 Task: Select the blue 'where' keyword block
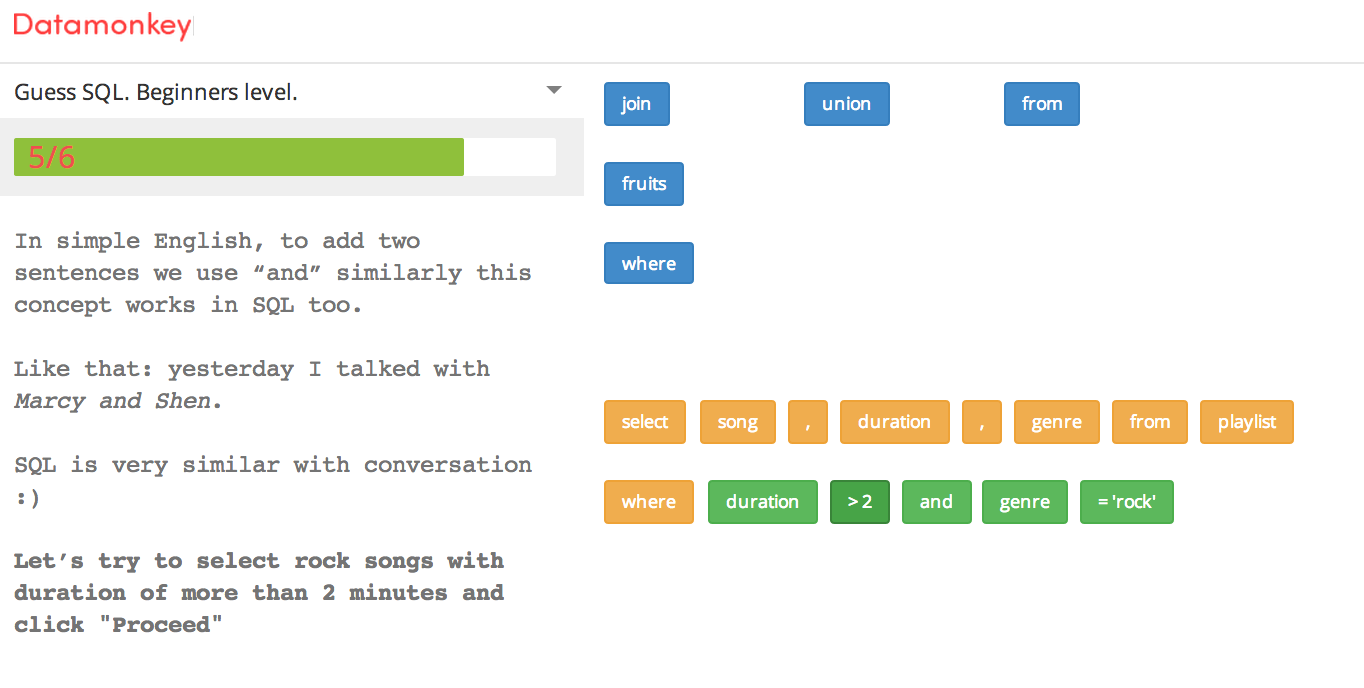(x=648, y=264)
